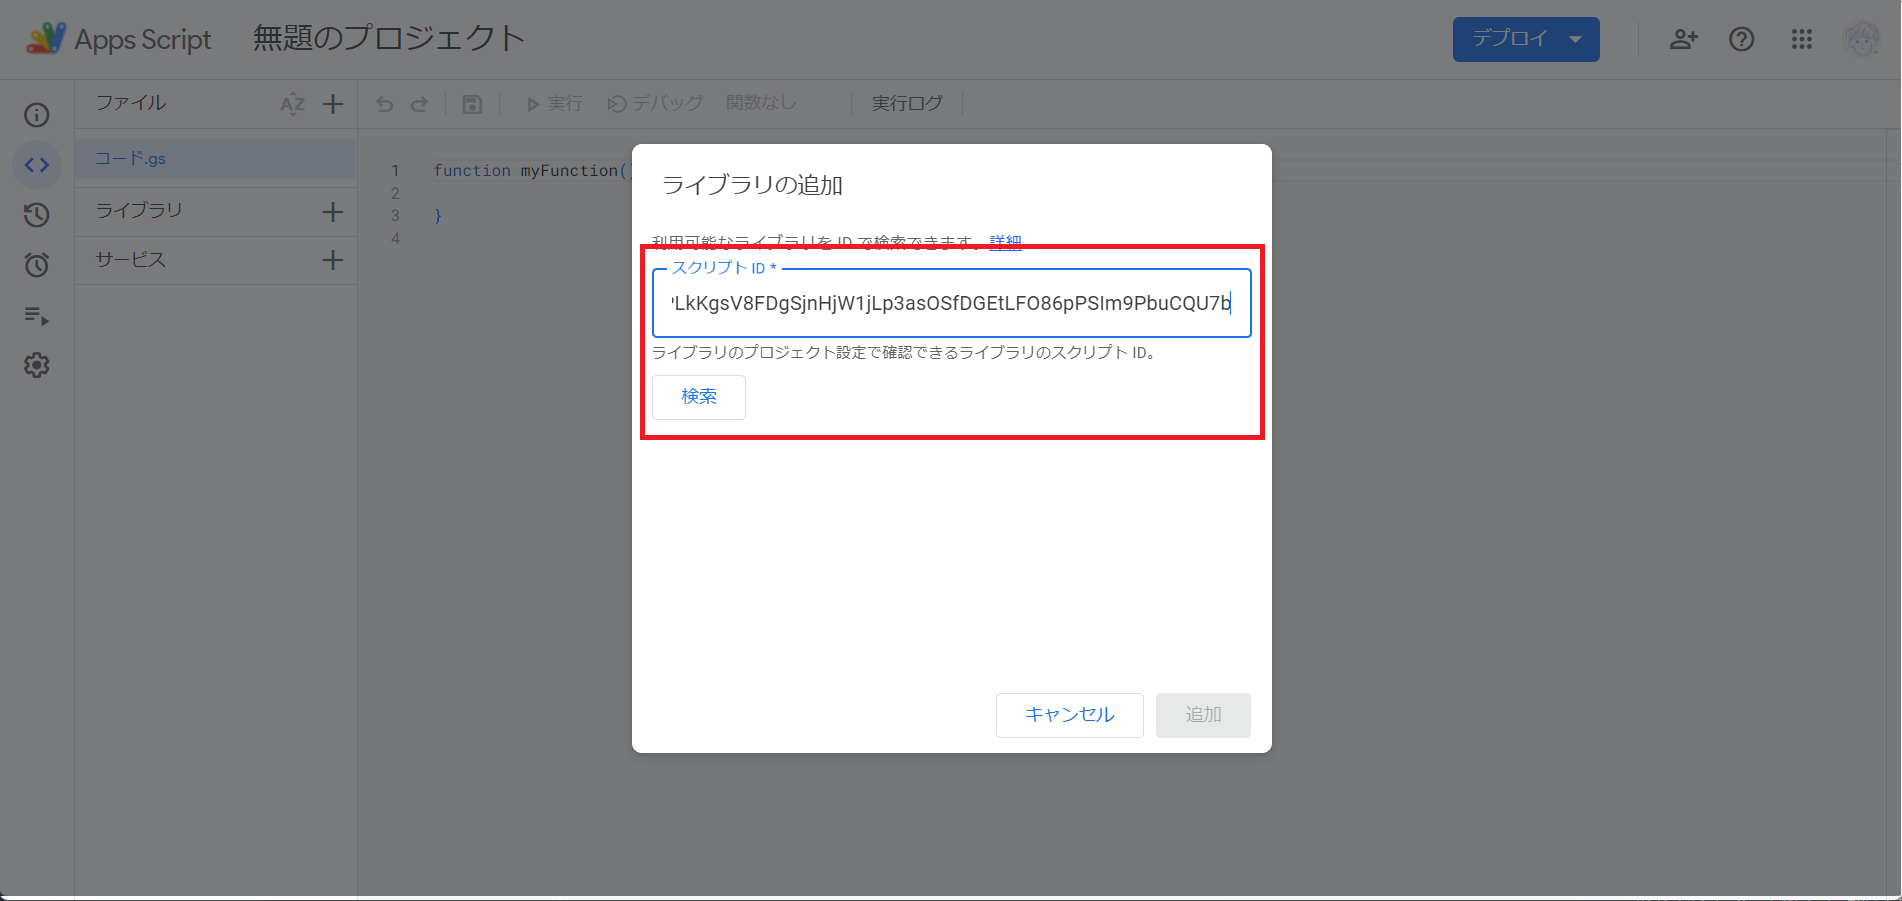Open the project version history
This screenshot has width=1902, height=901.
(x=36, y=214)
